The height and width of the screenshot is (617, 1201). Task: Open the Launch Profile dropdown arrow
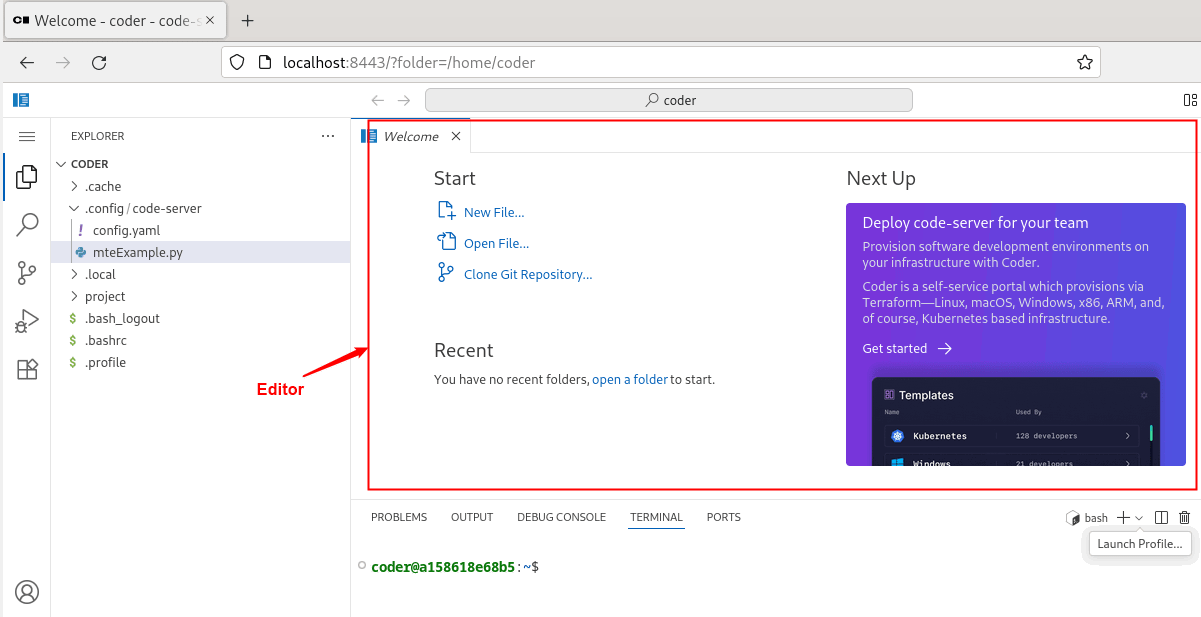(1139, 518)
